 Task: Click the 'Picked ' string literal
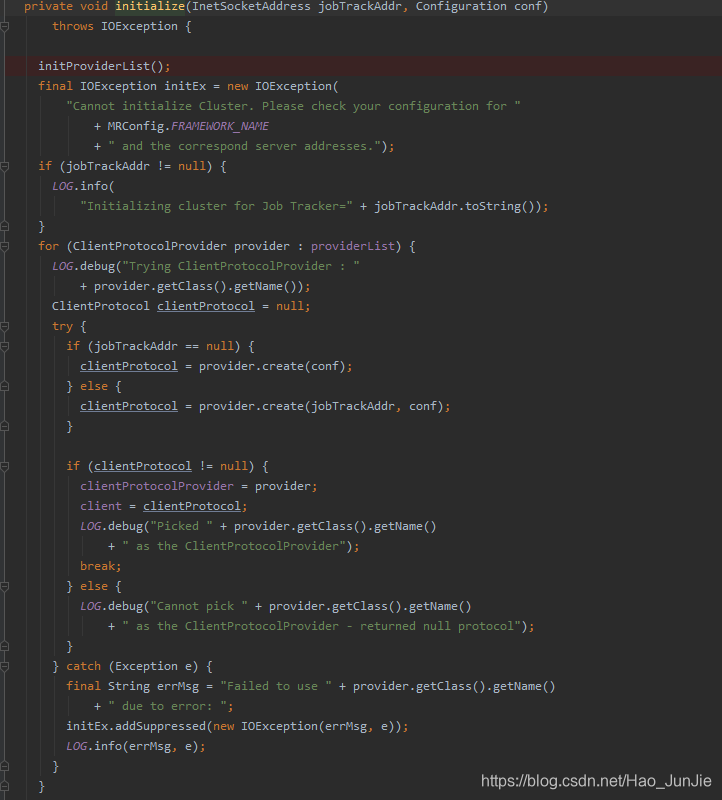(181, 526)
